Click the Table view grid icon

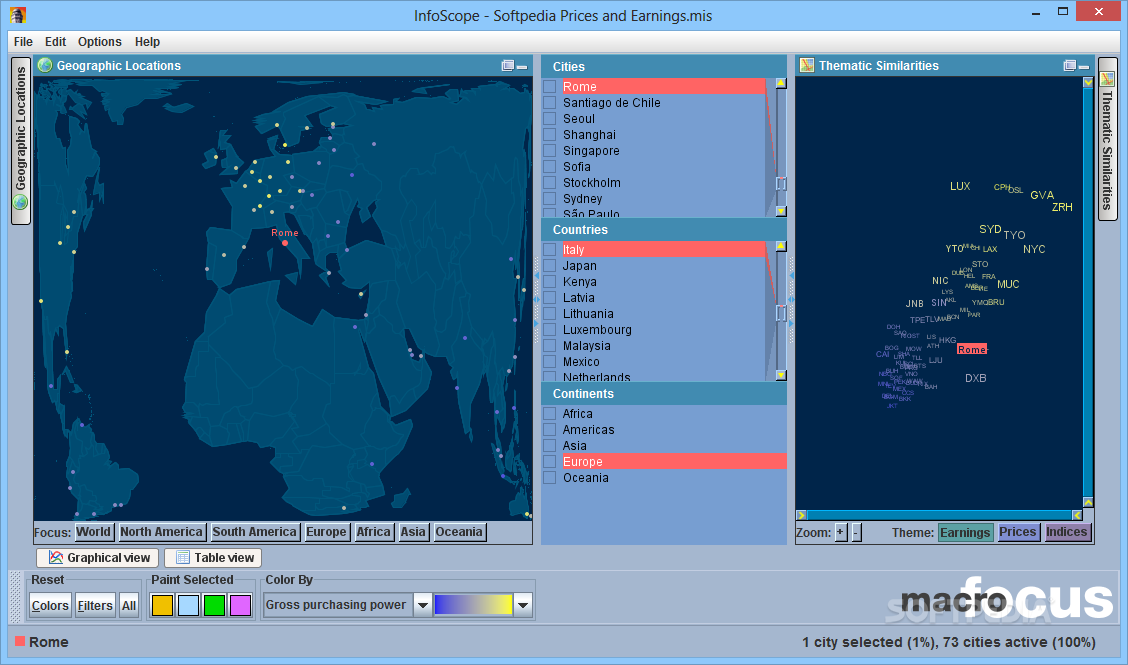click(183, 557)
